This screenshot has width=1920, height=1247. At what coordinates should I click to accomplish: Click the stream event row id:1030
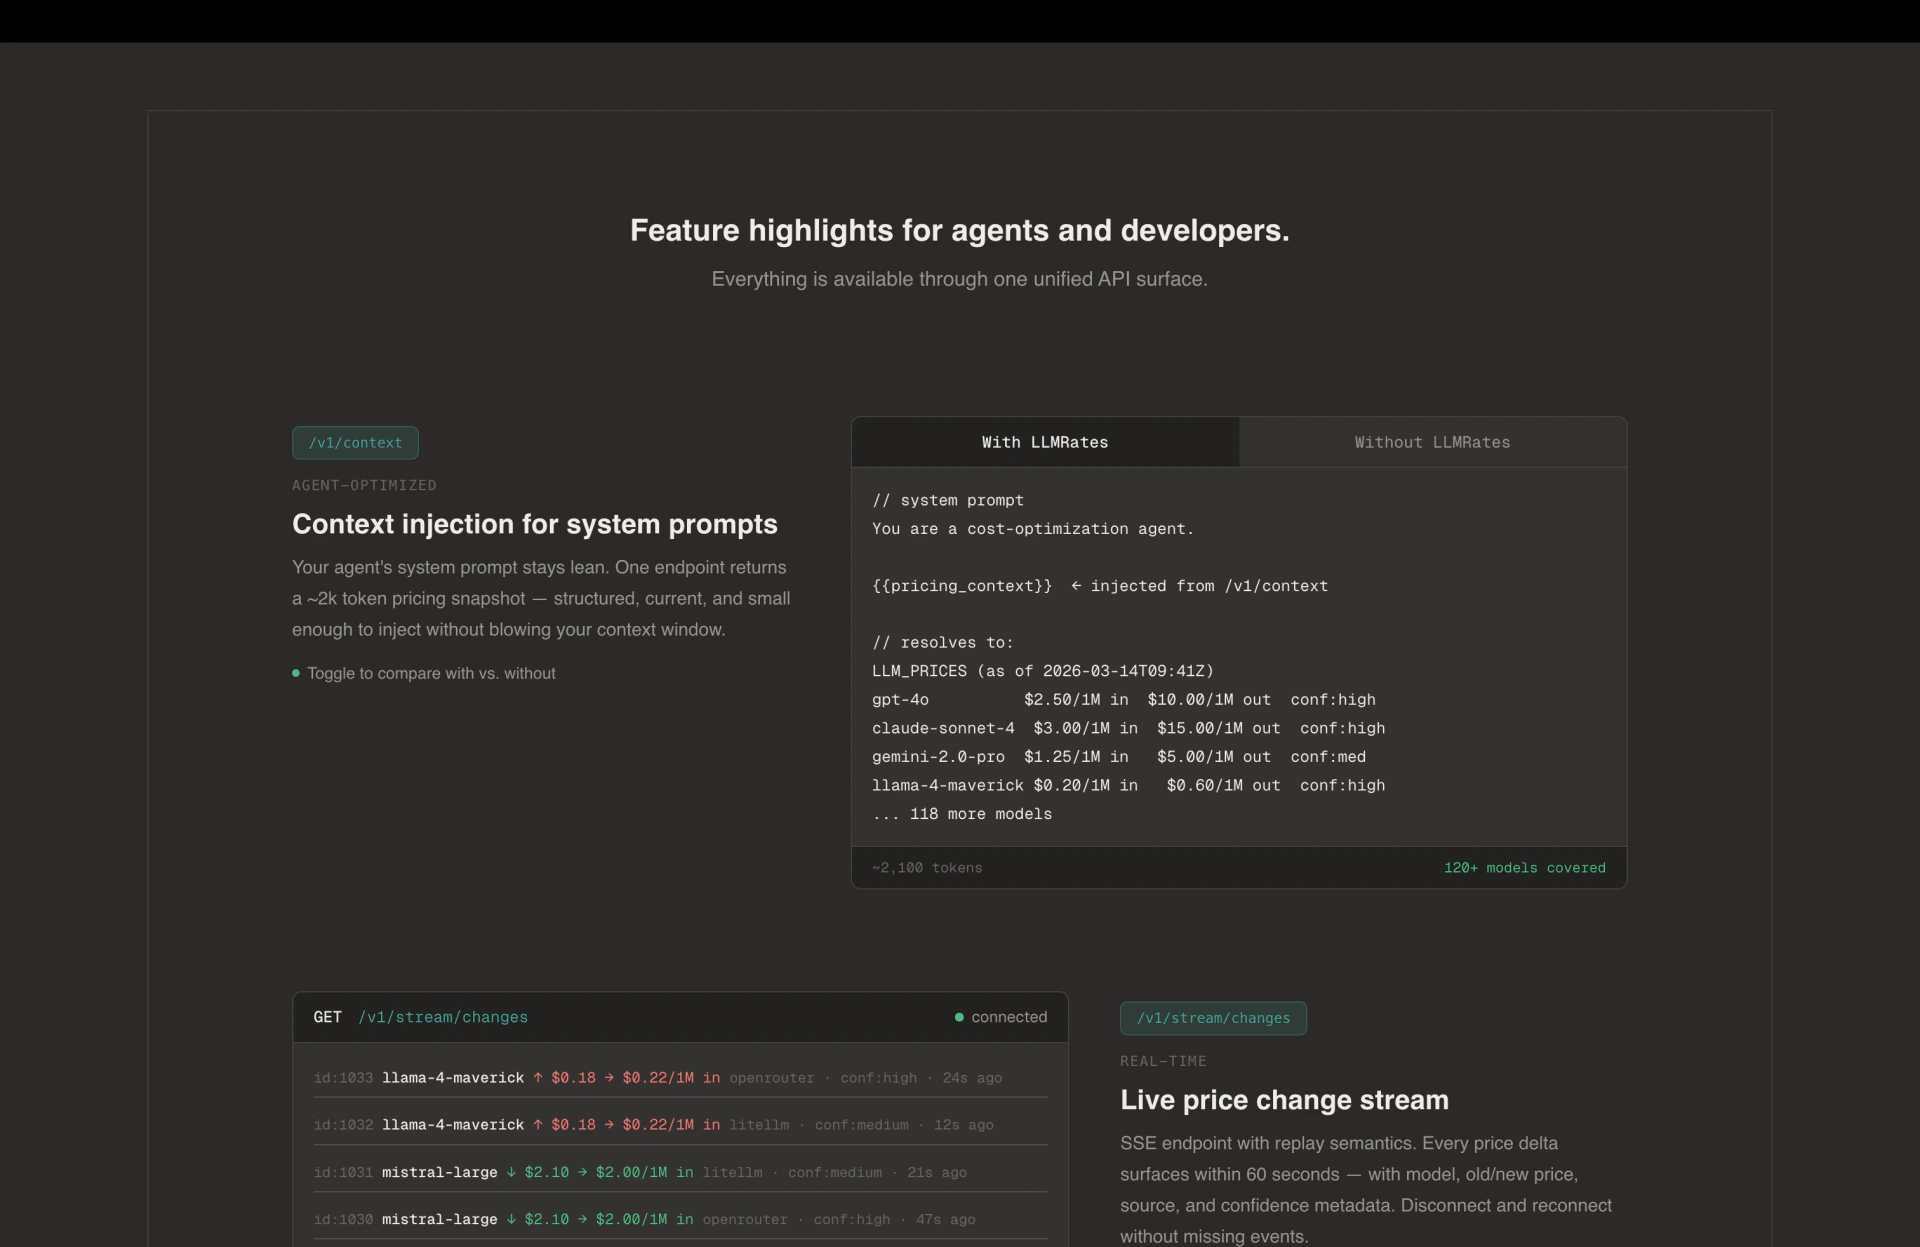point(680,1219)
